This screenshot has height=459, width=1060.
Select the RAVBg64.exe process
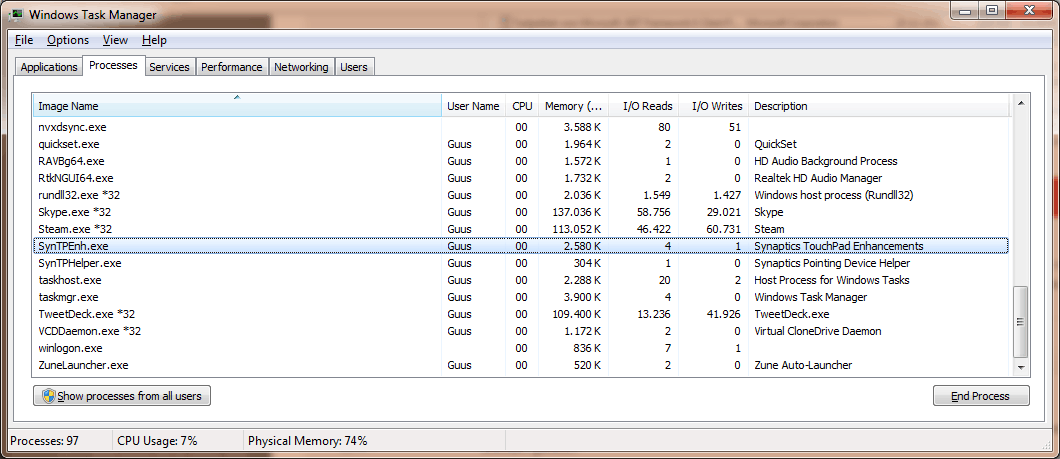tap(521, 161)
